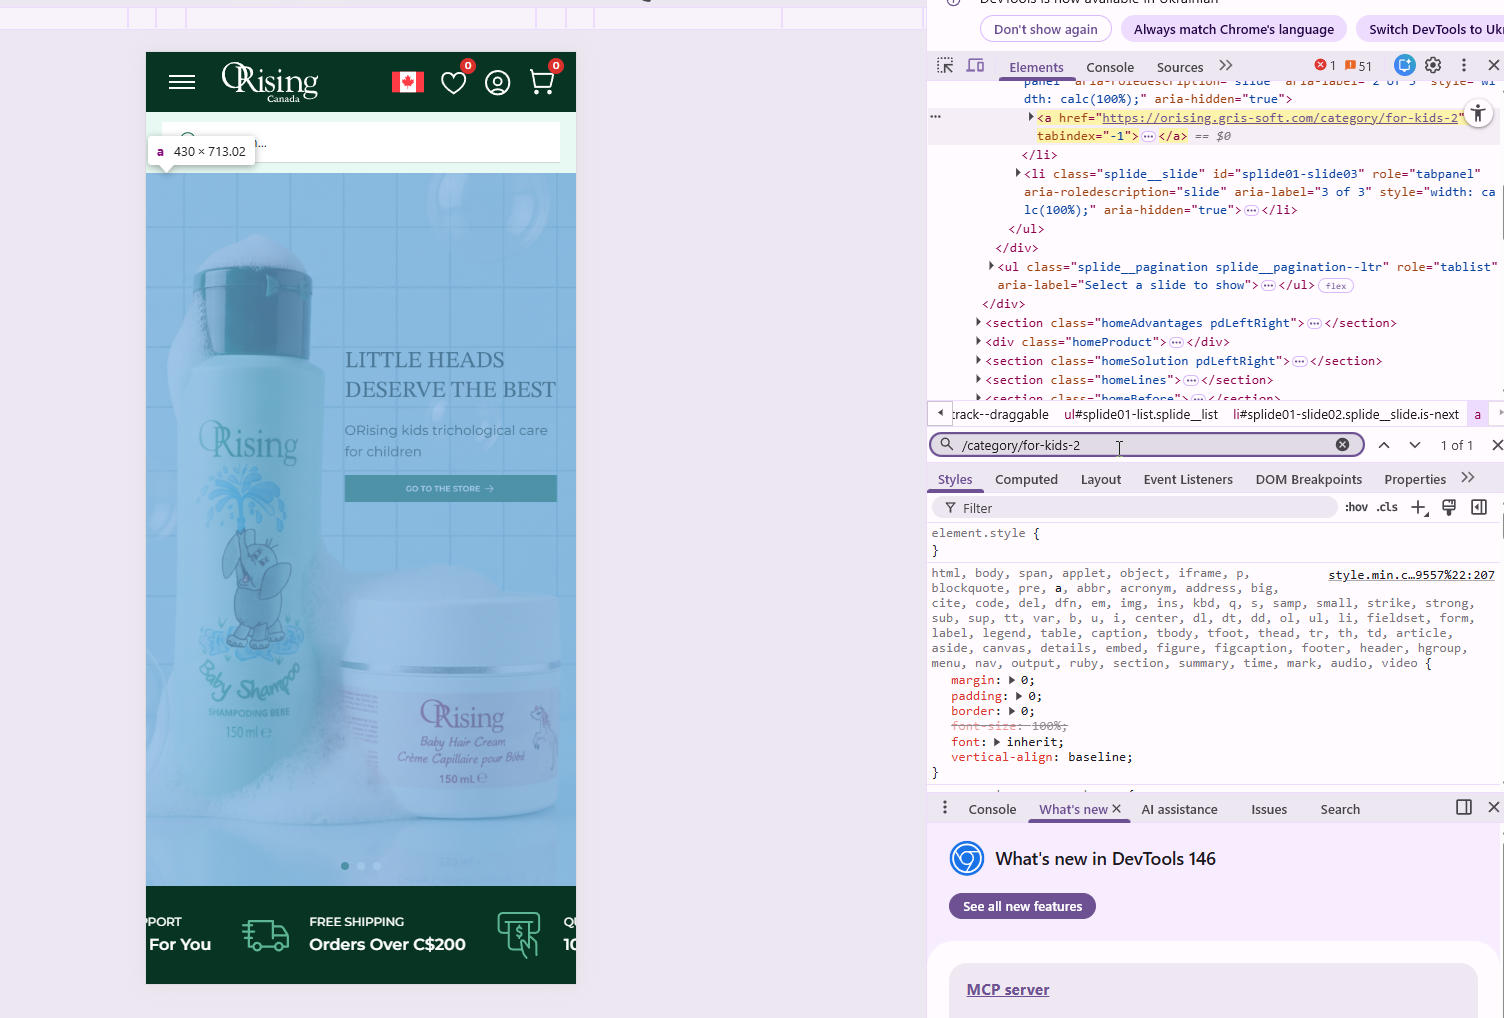Viewport: 1504px width, 1018px height.
Task: Expand the splide__pagination ul node
Action: click(x=991, y=266)
